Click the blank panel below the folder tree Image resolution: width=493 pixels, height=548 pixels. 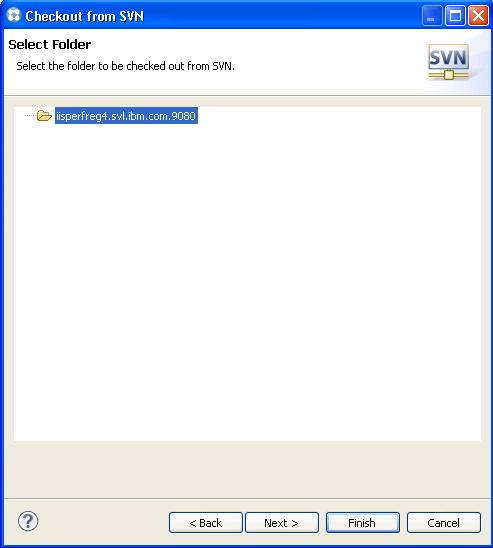[x=247, y=469]
